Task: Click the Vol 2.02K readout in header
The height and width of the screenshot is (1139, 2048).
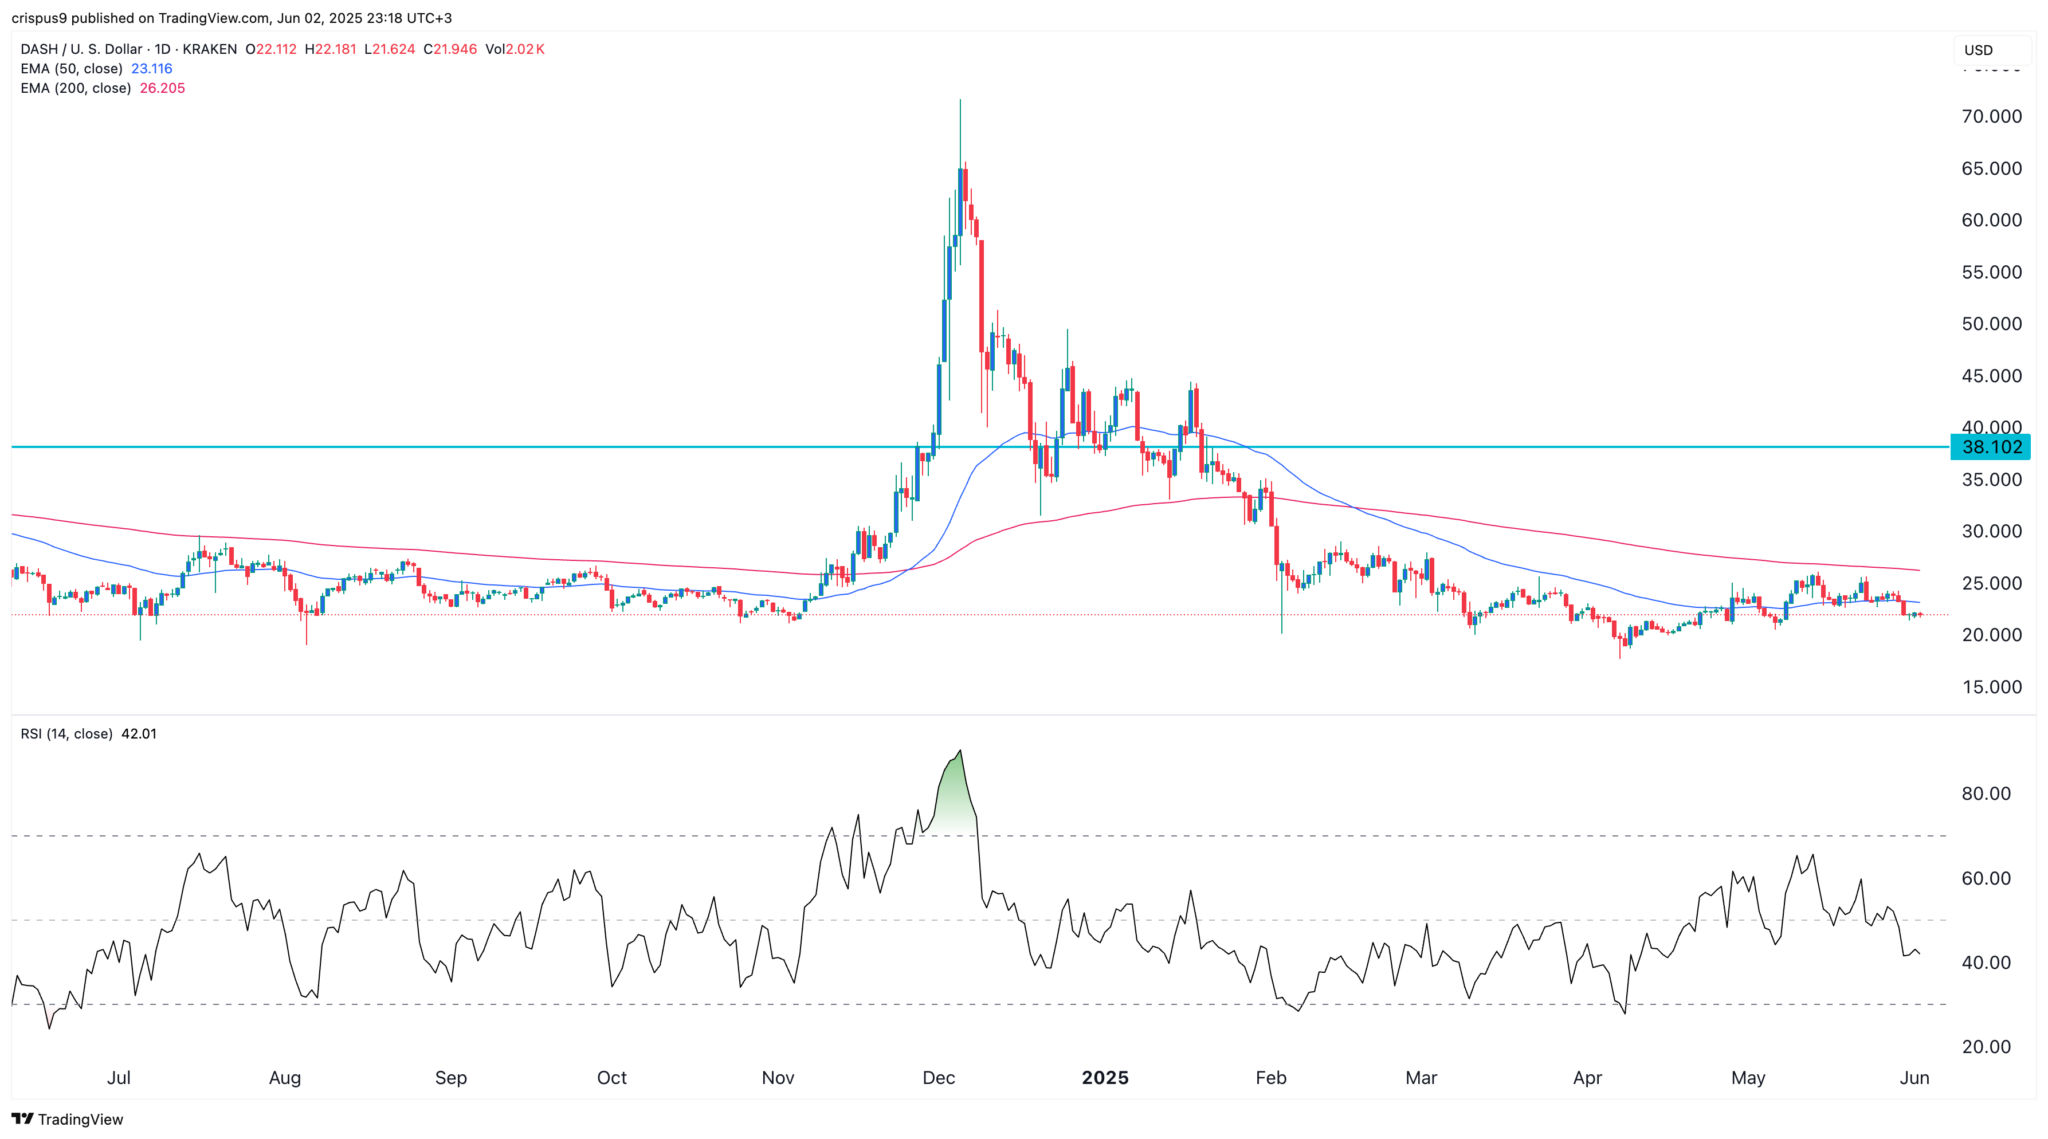Action: (514, 49)
